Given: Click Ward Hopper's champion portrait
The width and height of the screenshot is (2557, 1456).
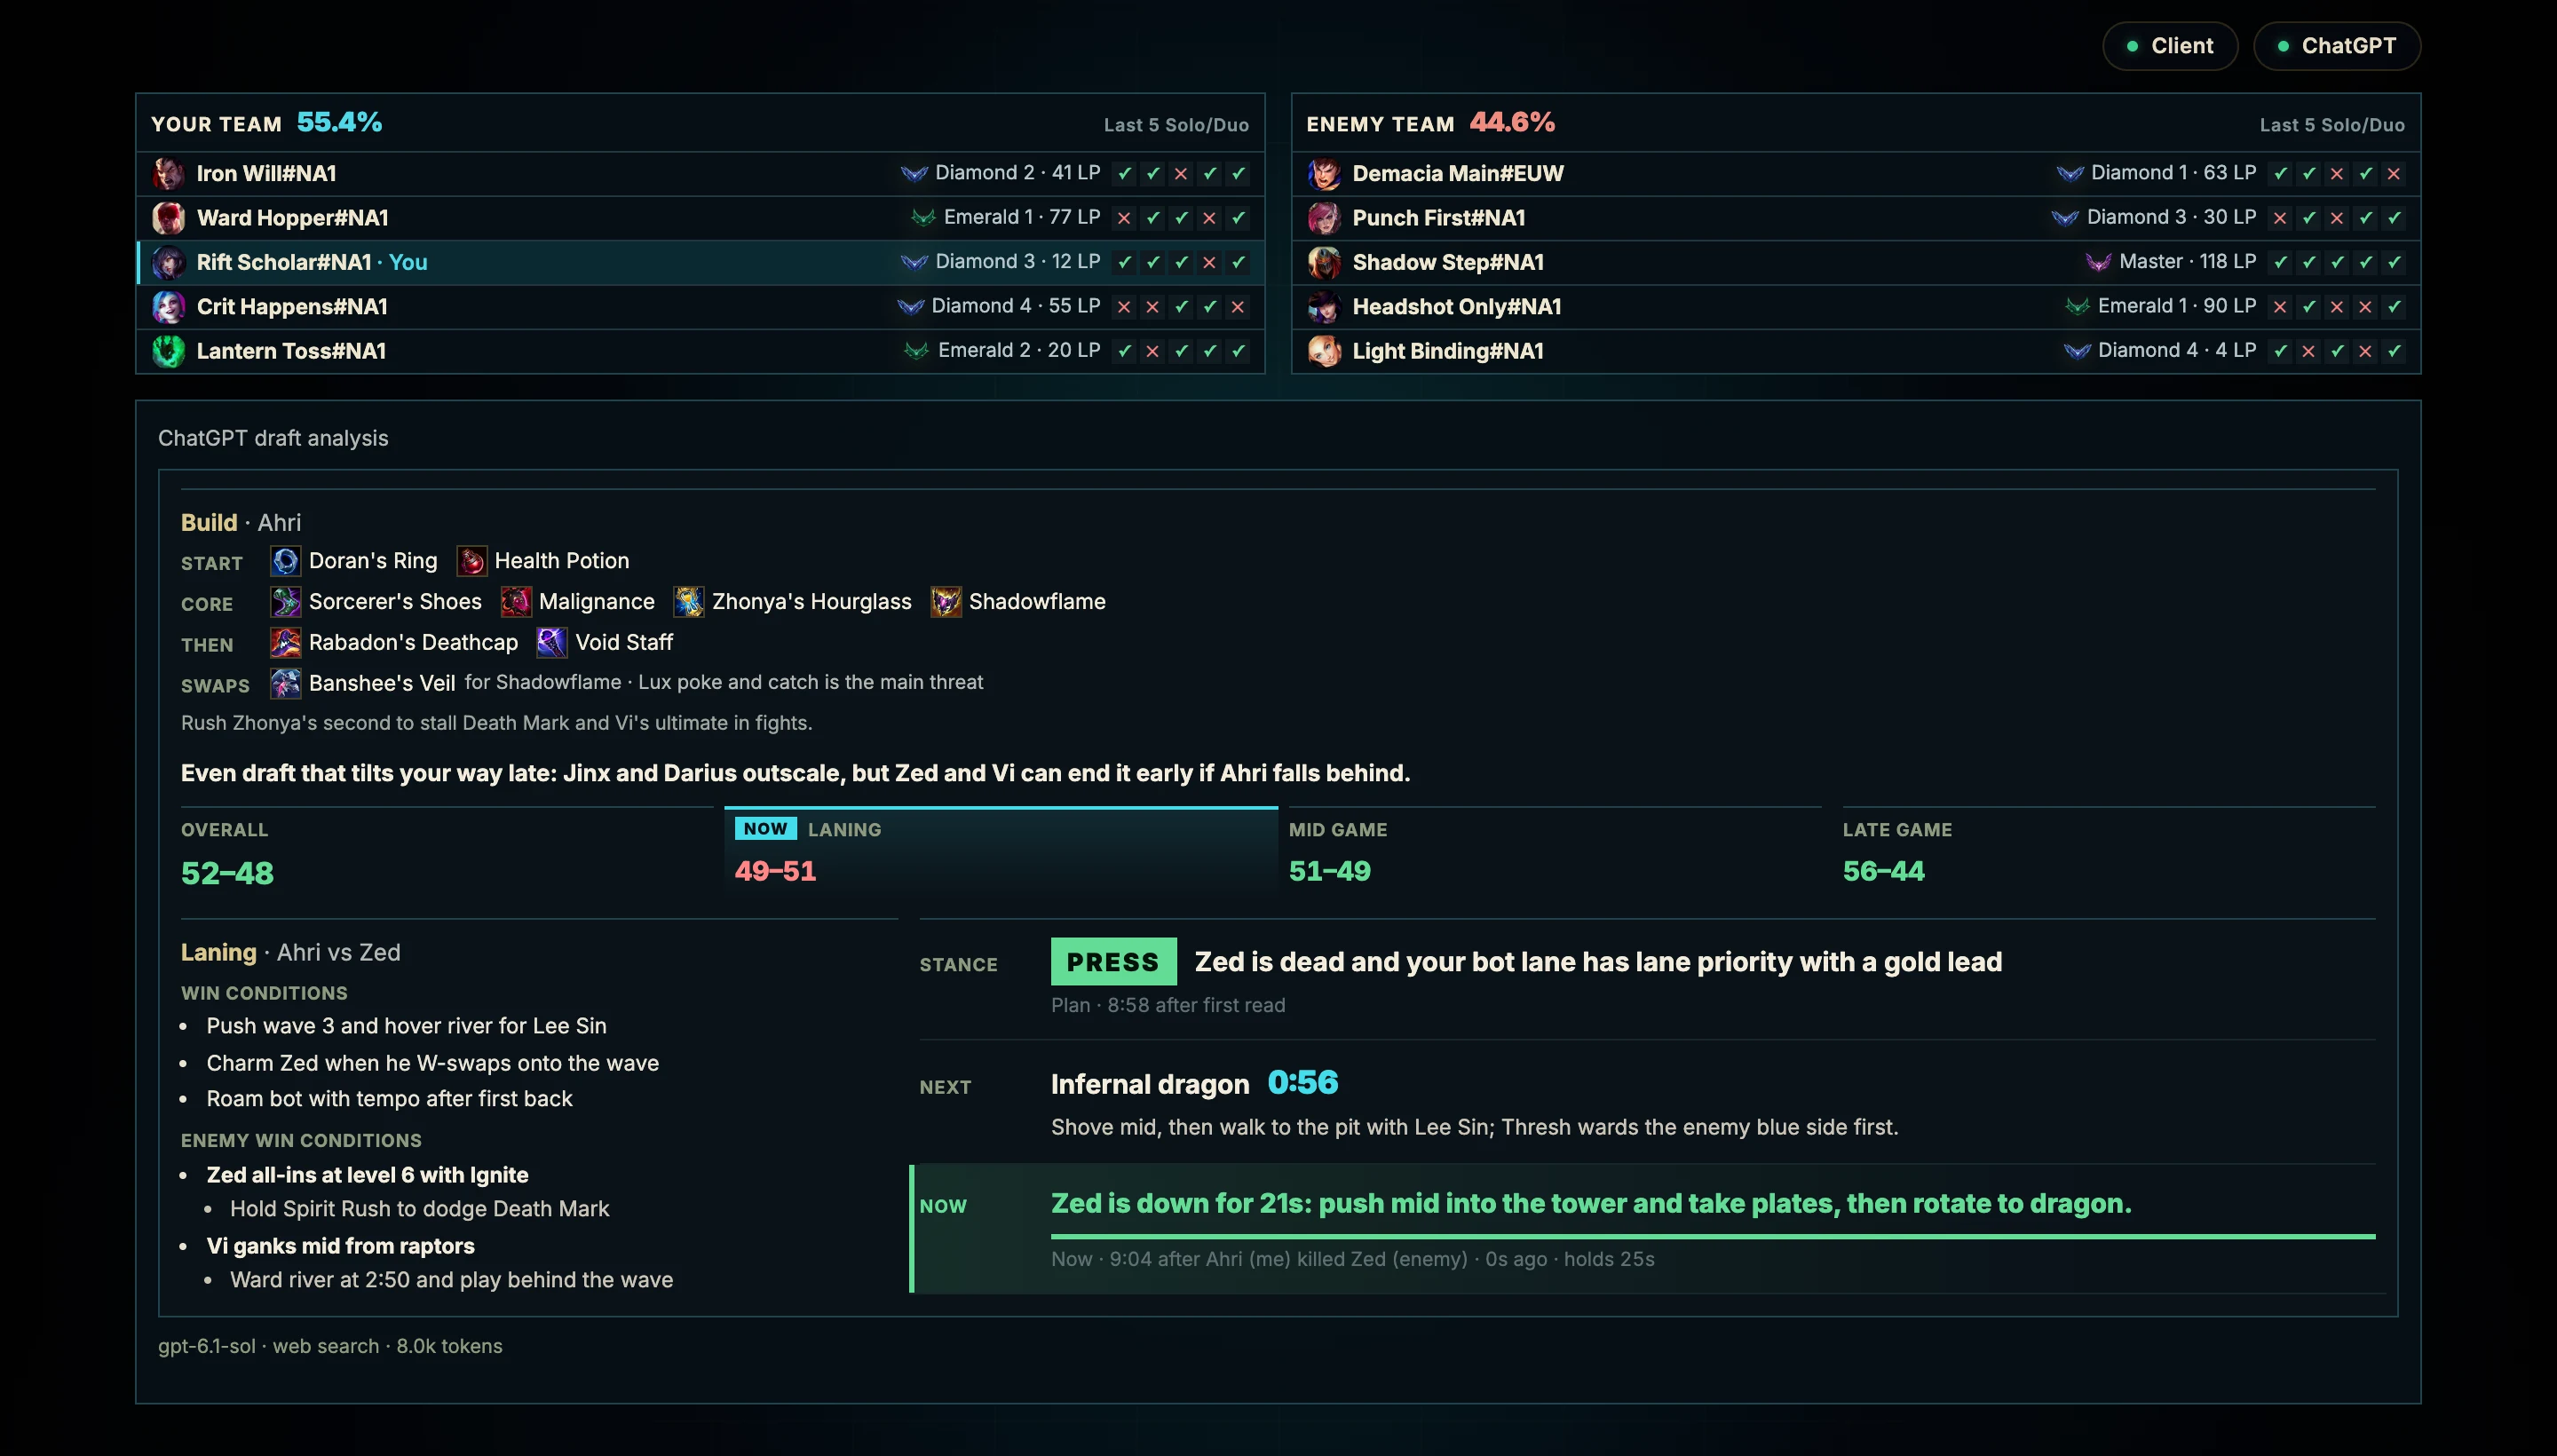Looking at the screenshot, I should click(168, 218).
